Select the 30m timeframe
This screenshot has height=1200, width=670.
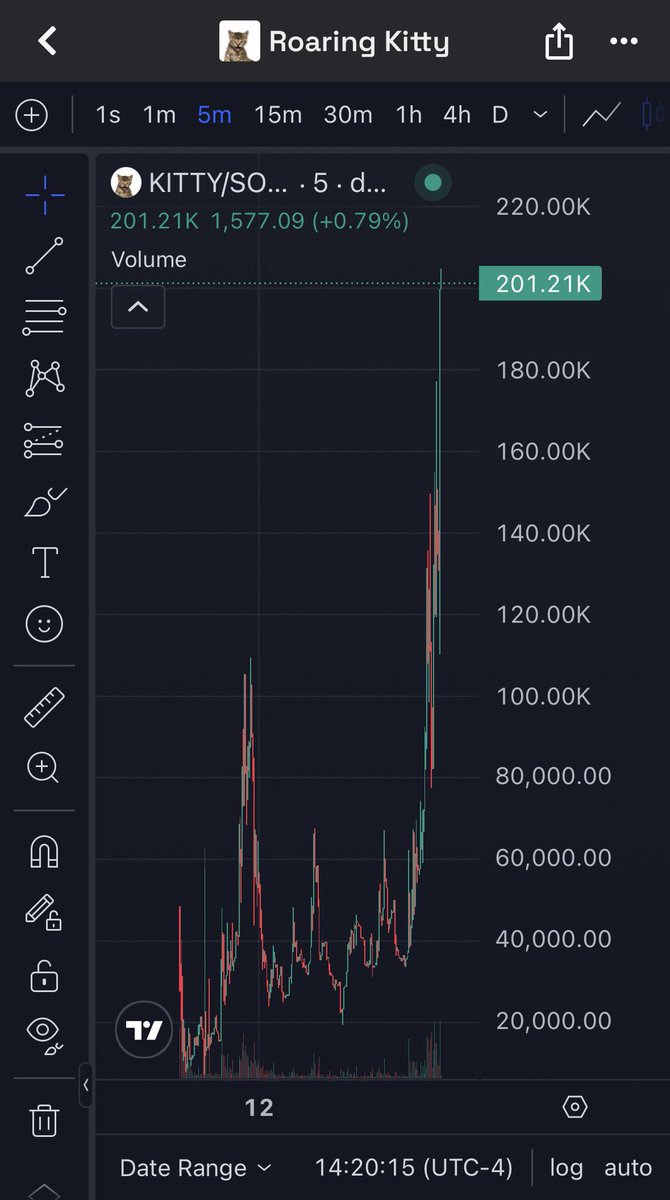click(347, 115)
